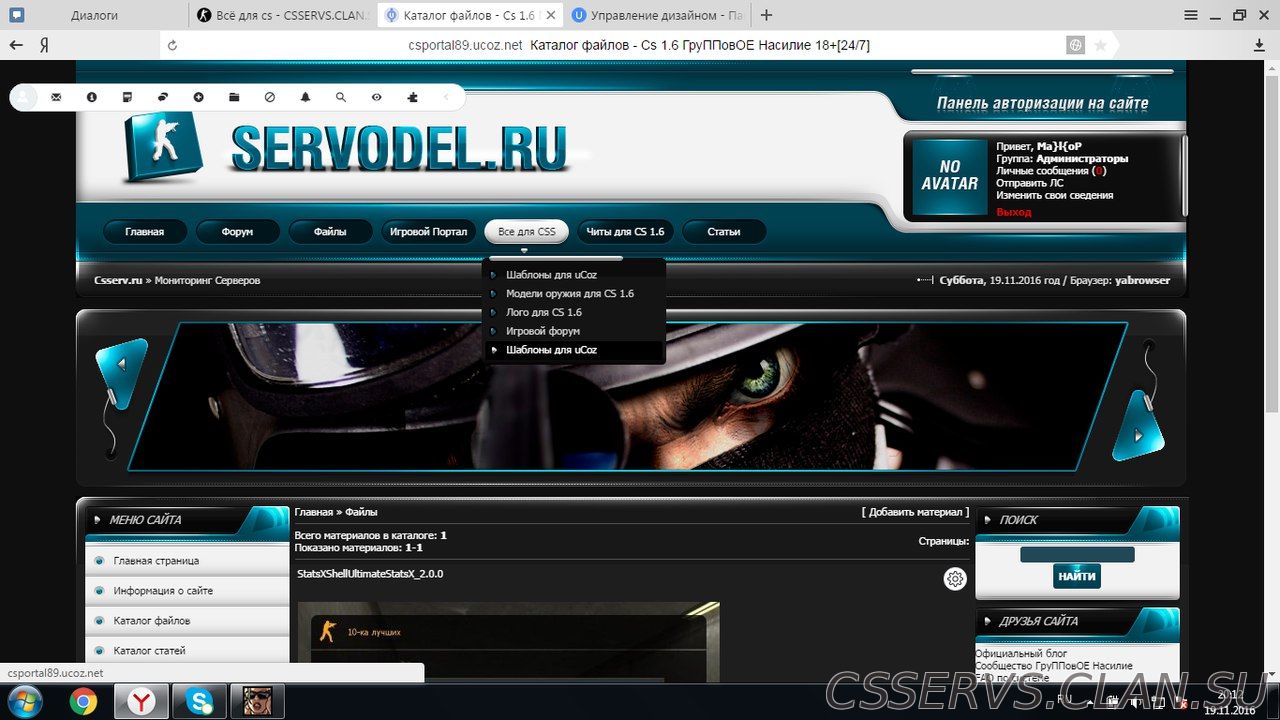
Task: Switch to Управление дизайном tab
Action: click(658, 15)
